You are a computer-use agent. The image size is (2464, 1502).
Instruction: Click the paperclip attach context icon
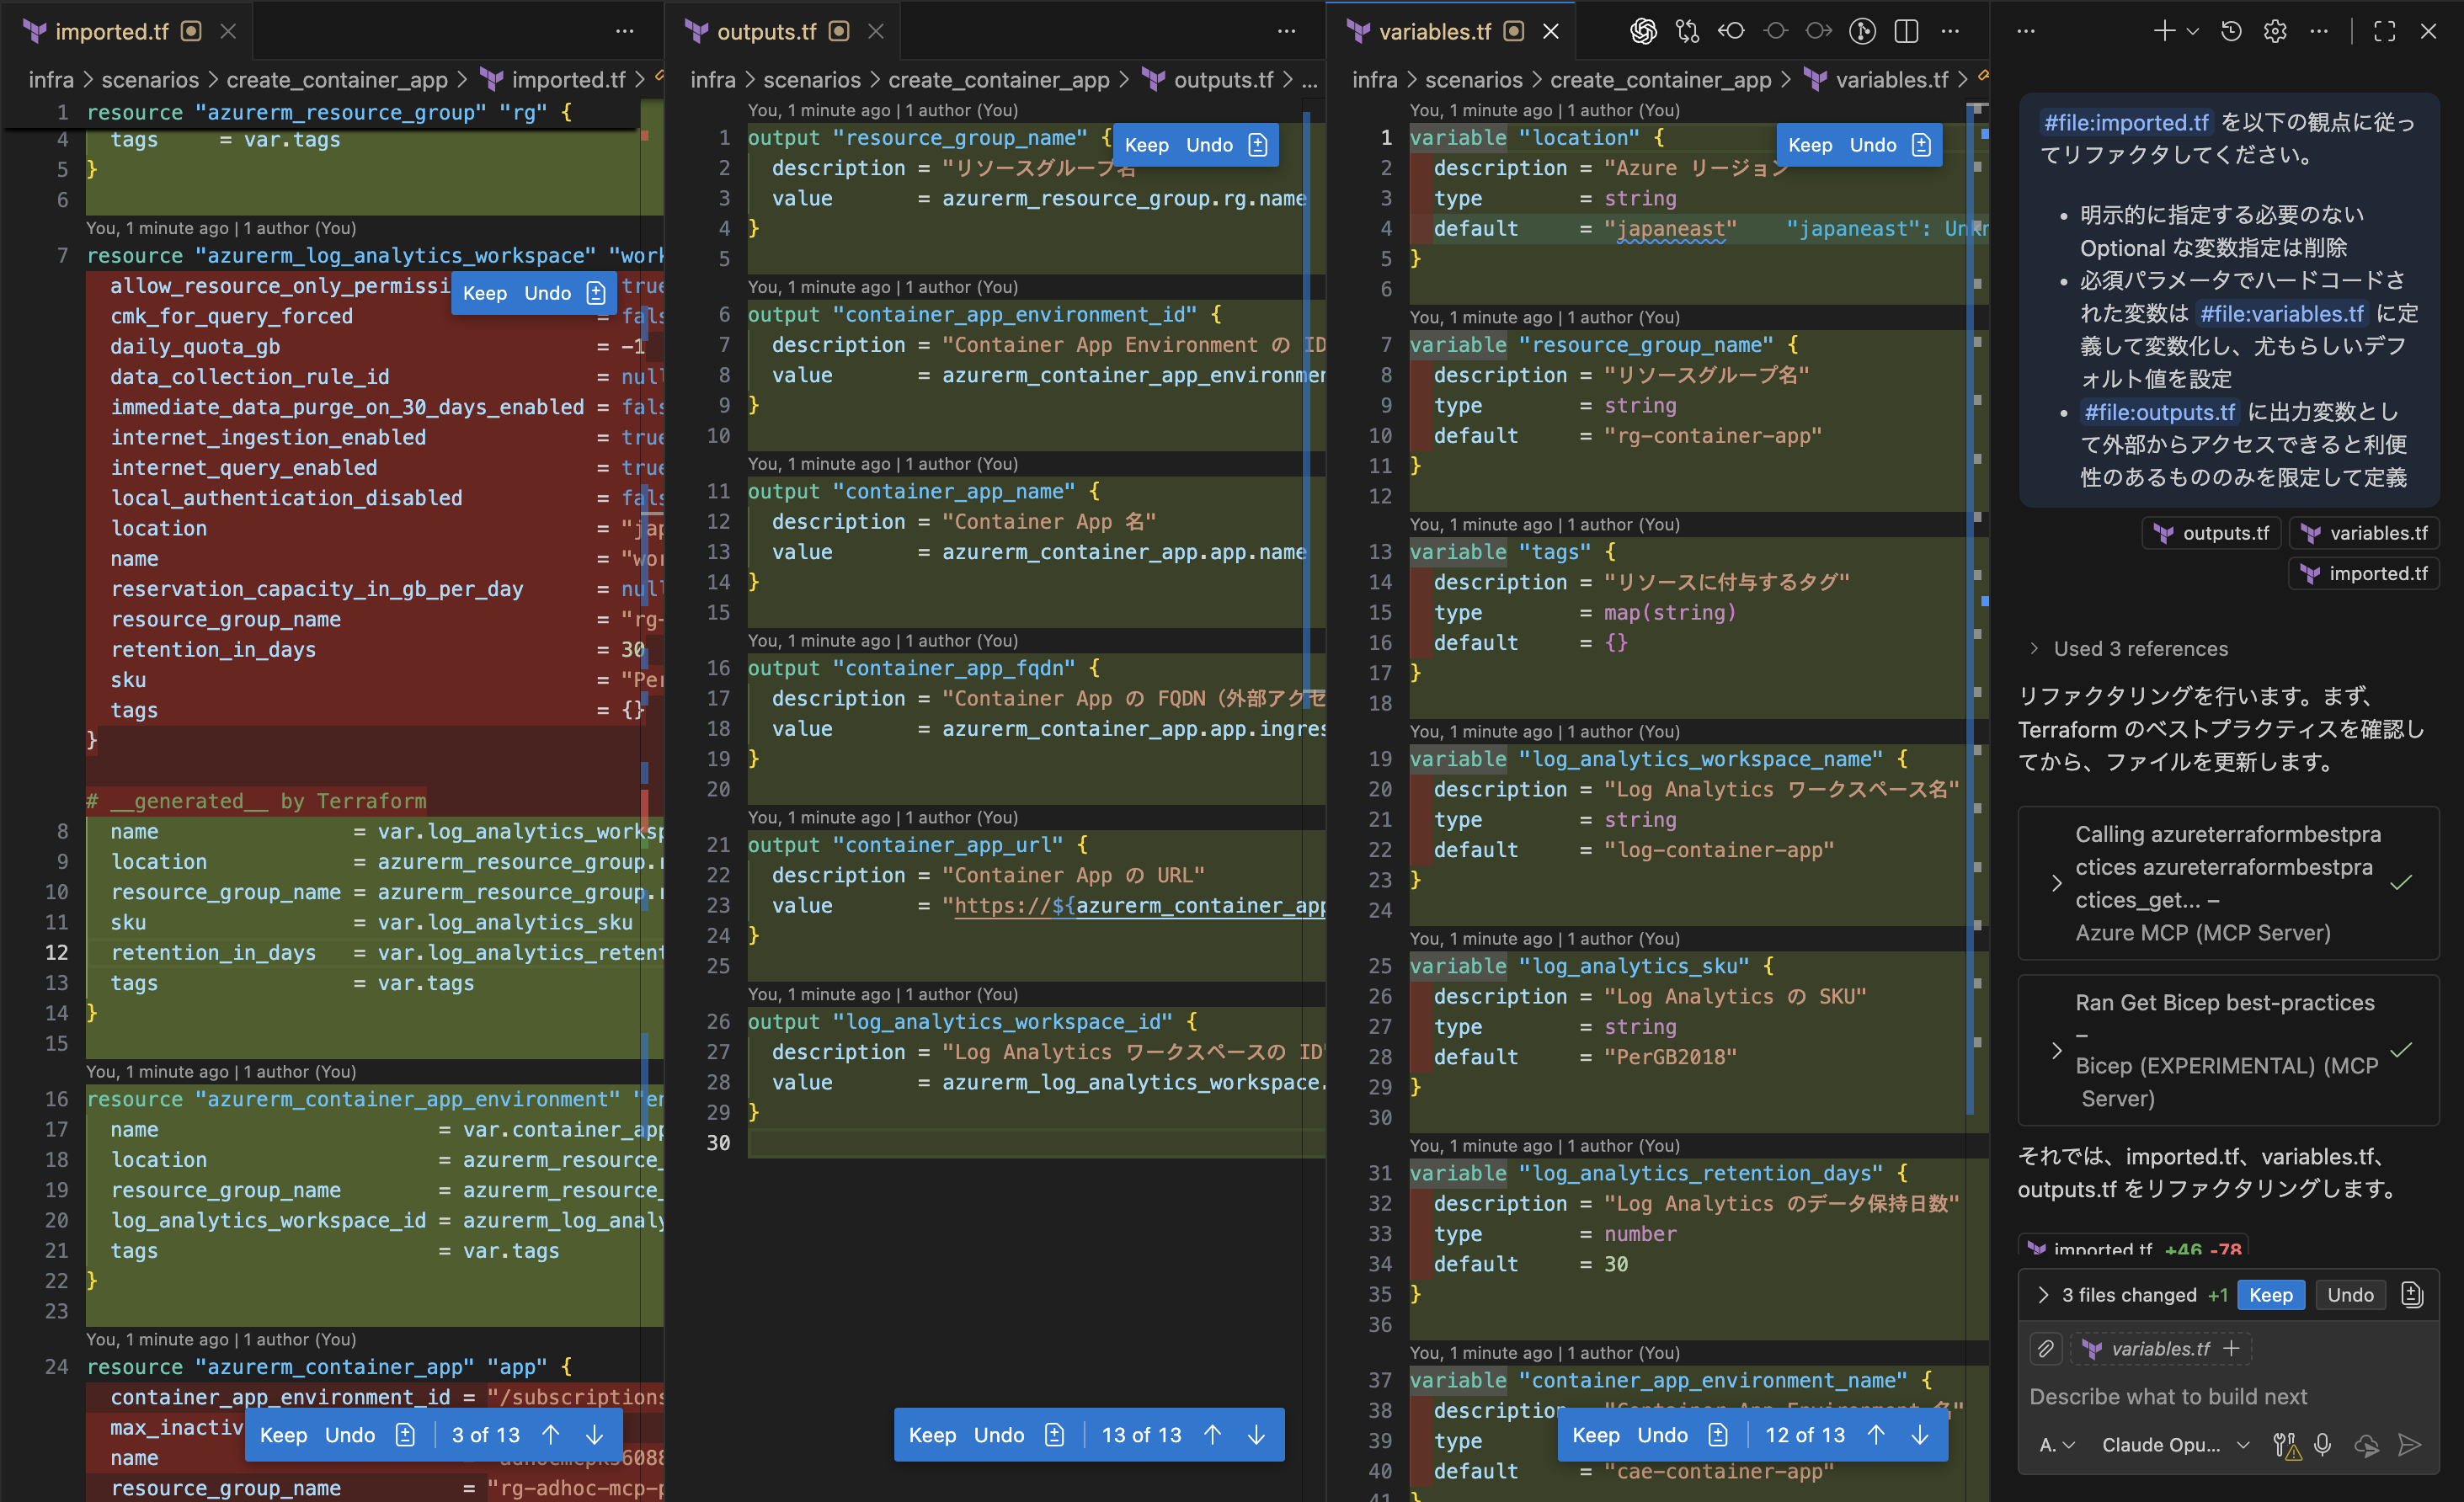tap(2046, 1349)
